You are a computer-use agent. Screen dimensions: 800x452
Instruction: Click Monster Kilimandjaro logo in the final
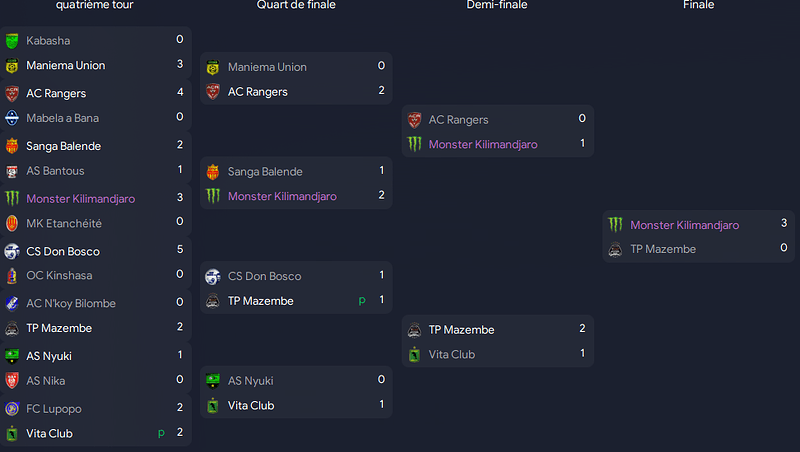(x=616, y=225)
